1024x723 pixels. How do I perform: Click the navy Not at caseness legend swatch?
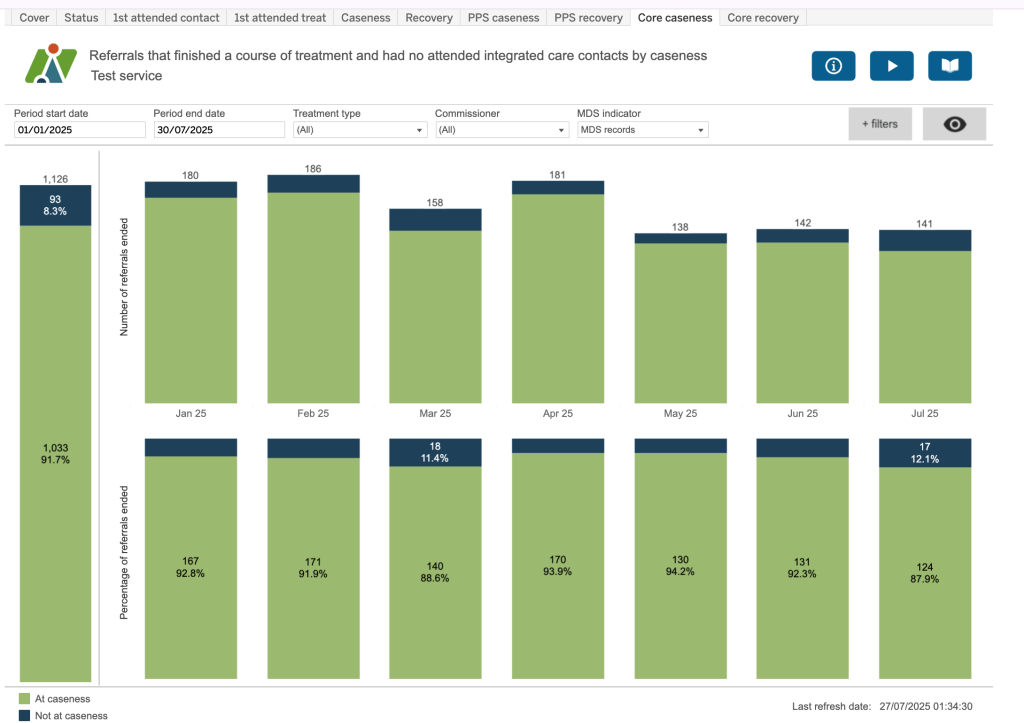click(24, 715)
